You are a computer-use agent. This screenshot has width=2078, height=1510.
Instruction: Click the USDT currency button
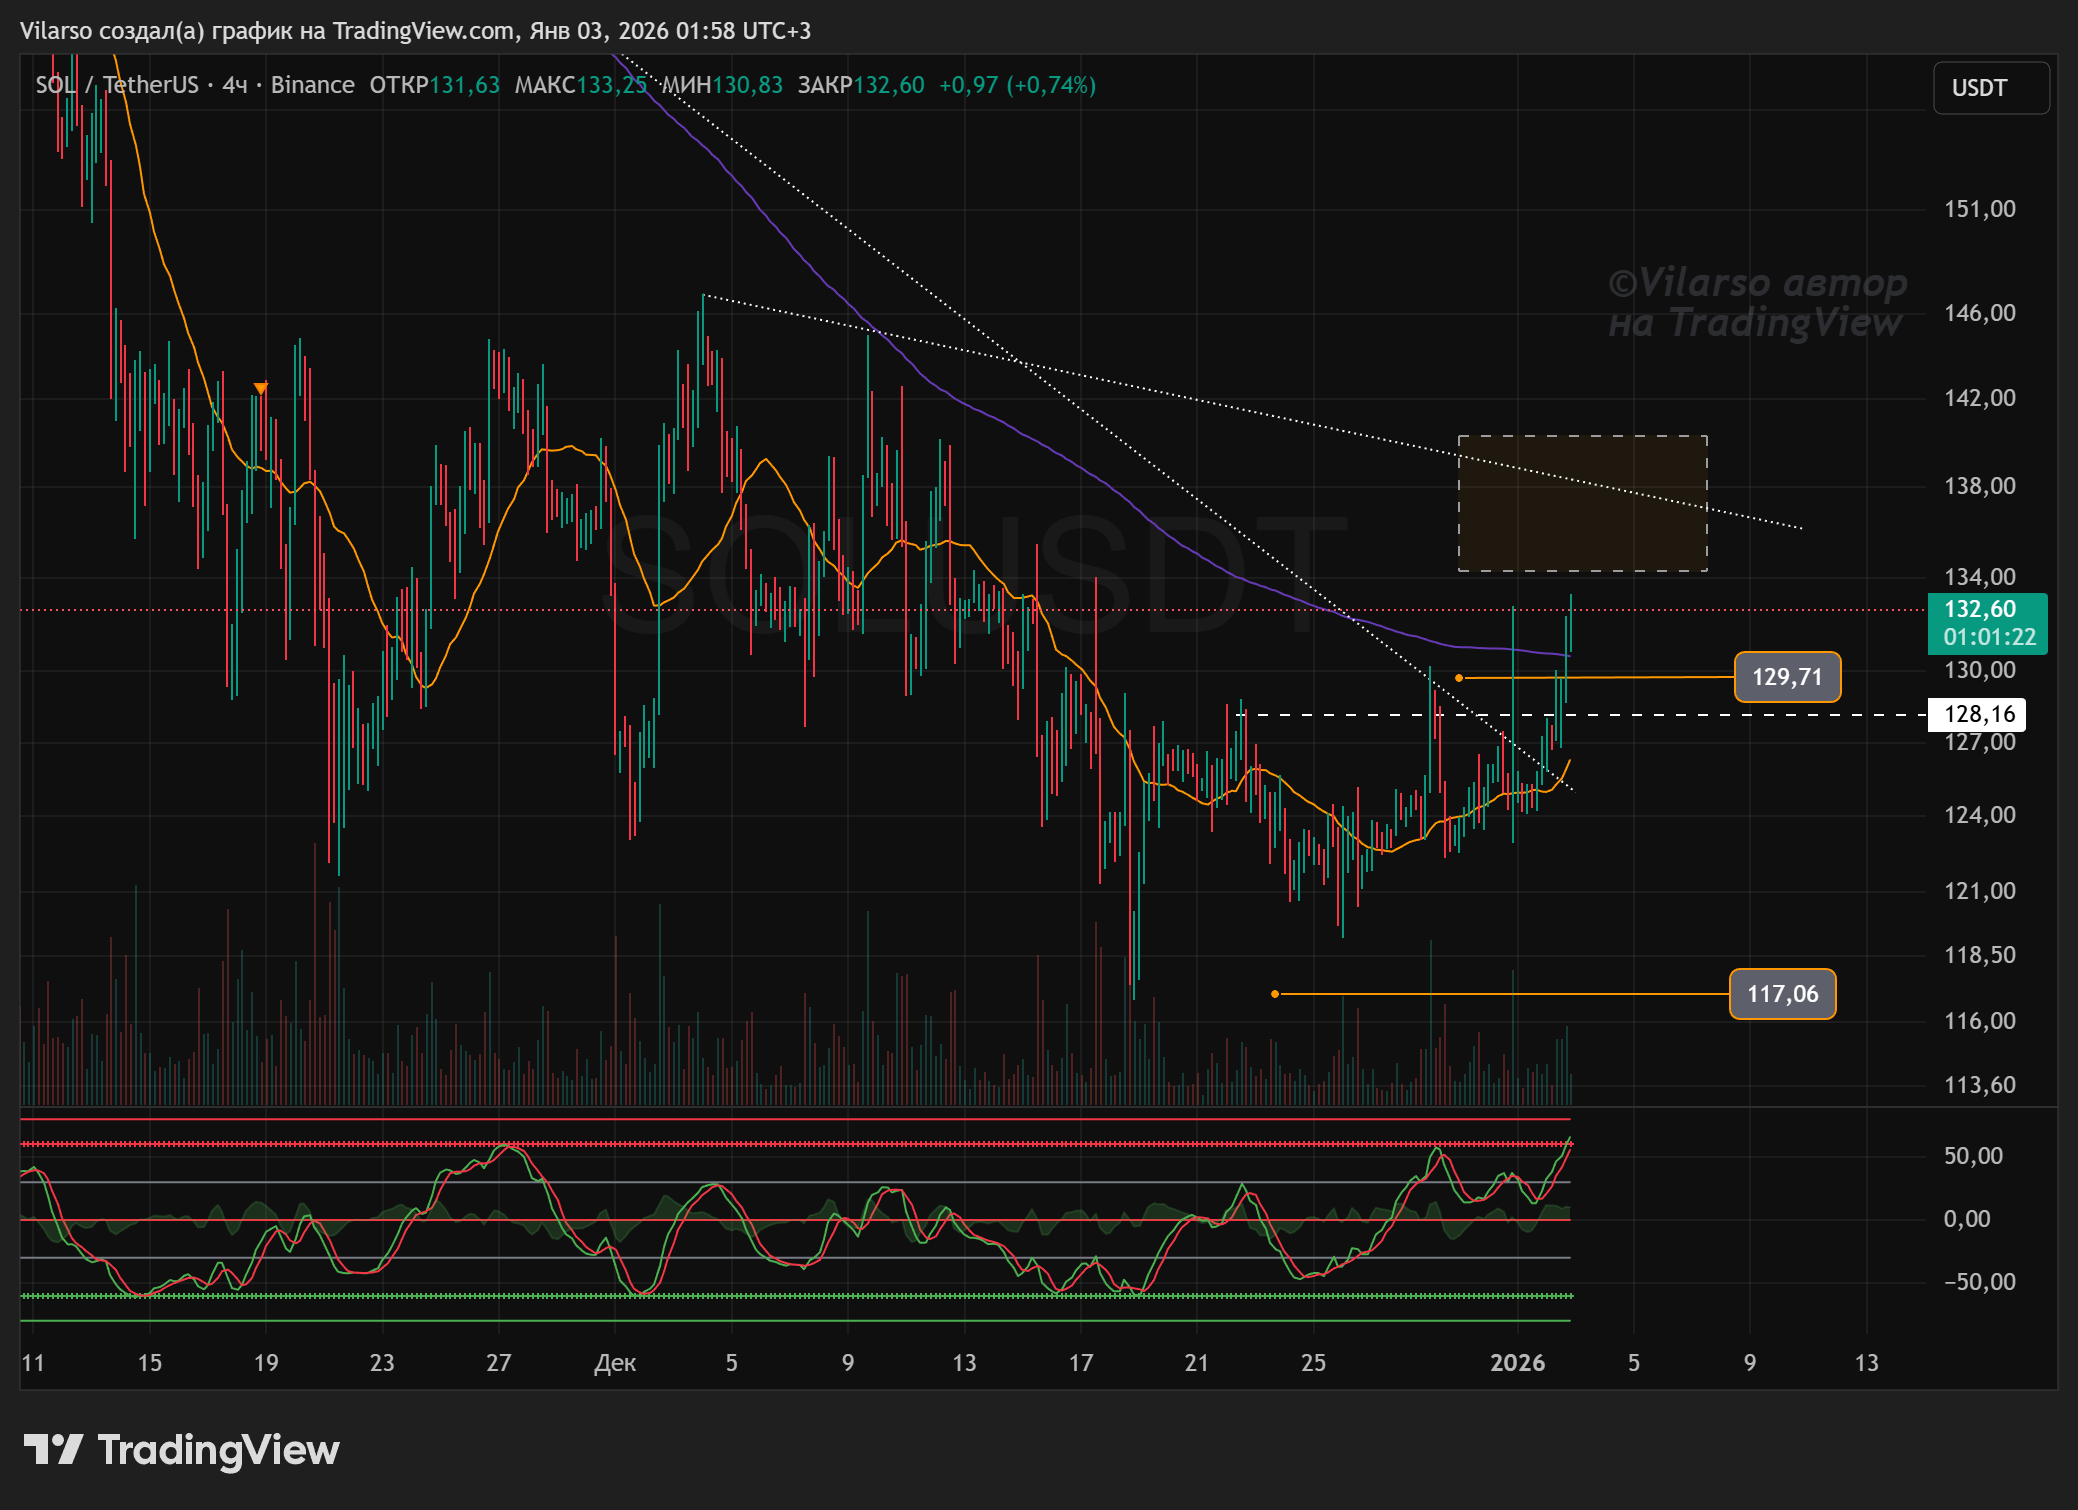click(1990, 88)
